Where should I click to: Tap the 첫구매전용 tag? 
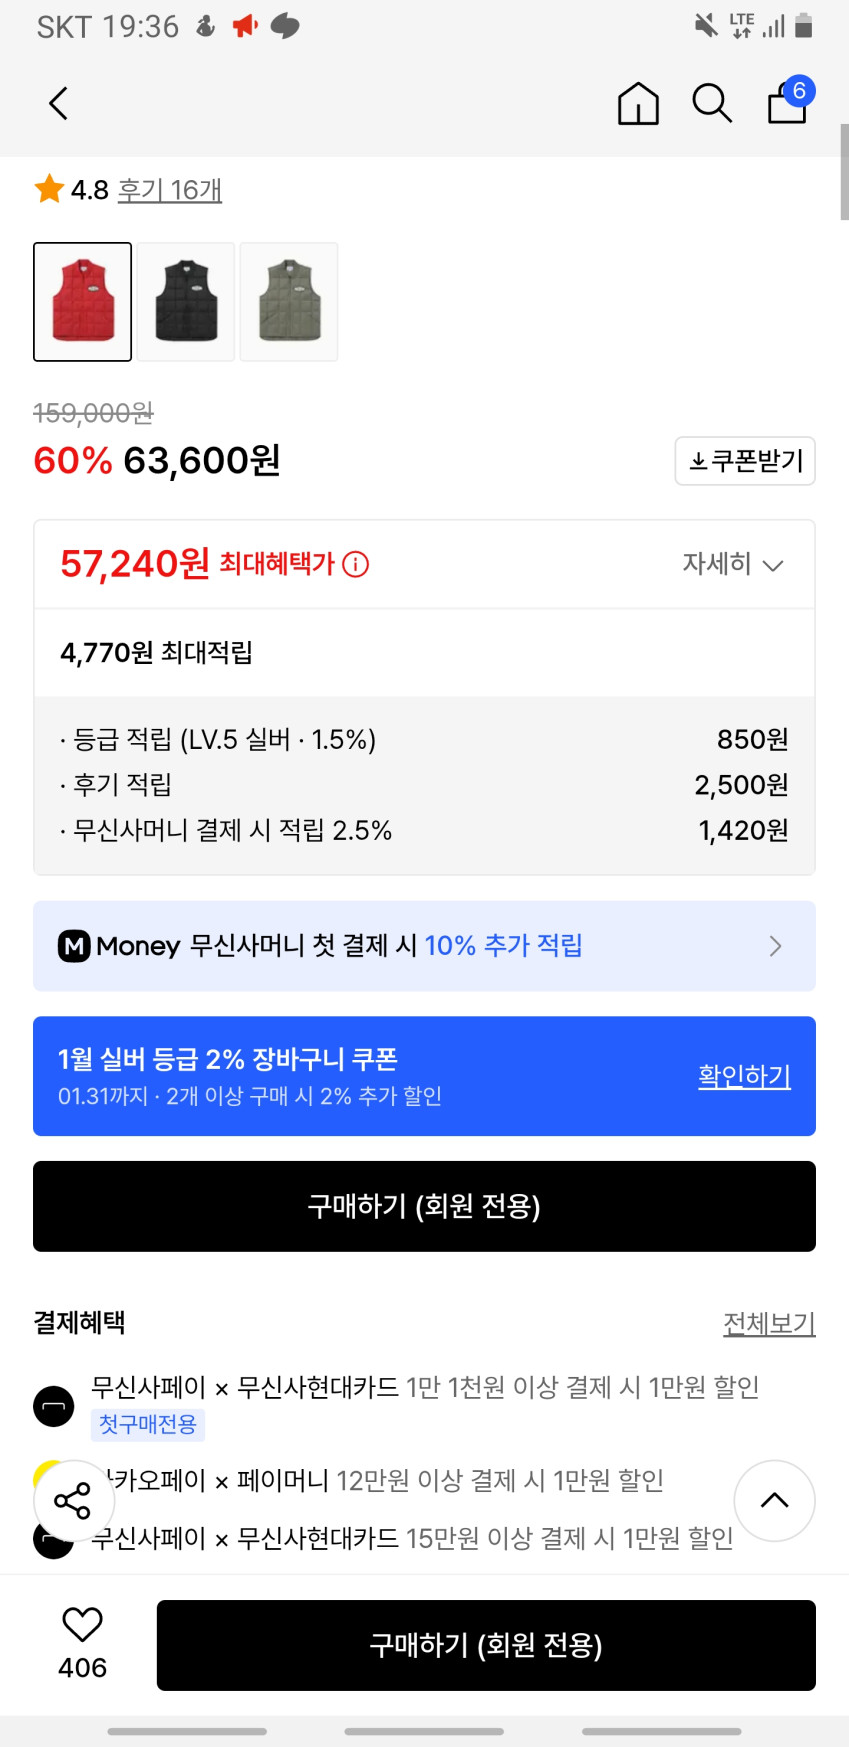(x=148, y=1424)
